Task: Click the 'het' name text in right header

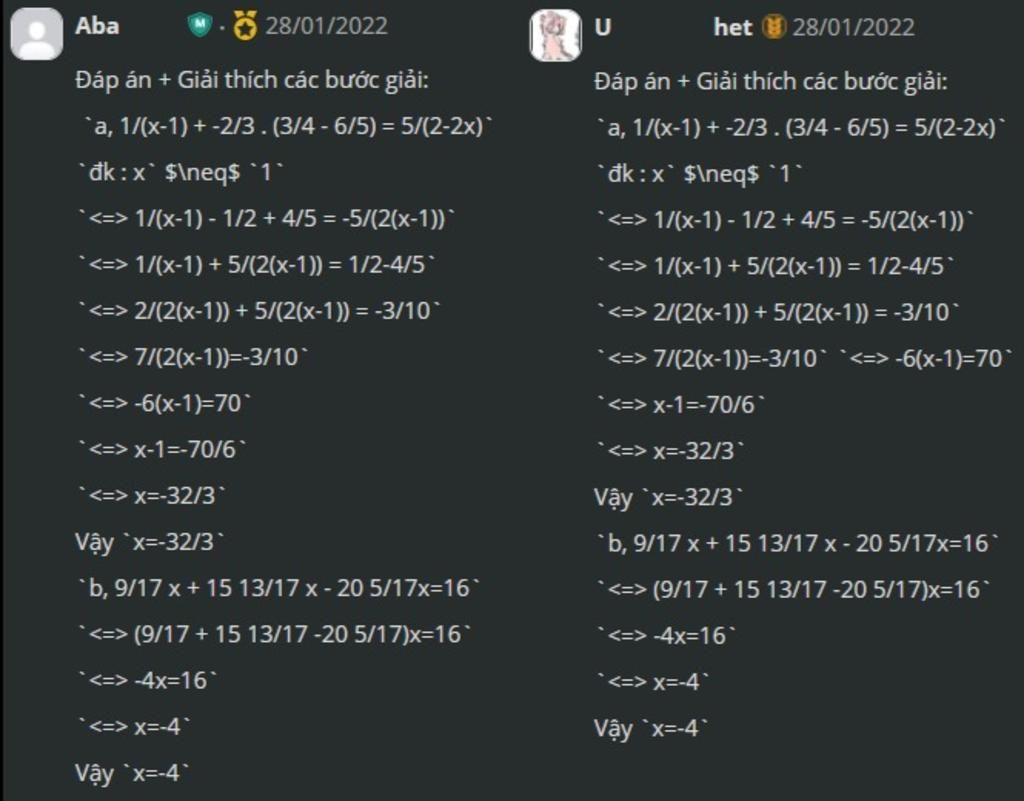Action: coord(732,27)
